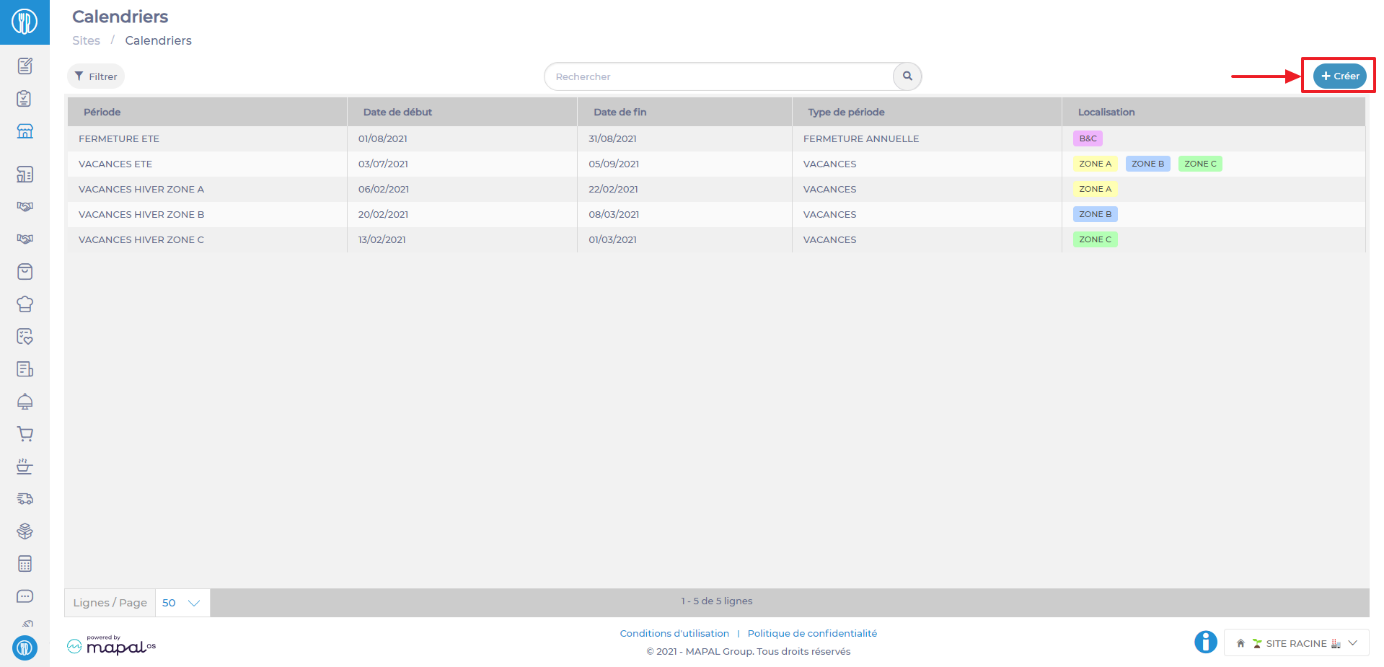Open the Lignes / Page 50 dropdown

[183, 603]
